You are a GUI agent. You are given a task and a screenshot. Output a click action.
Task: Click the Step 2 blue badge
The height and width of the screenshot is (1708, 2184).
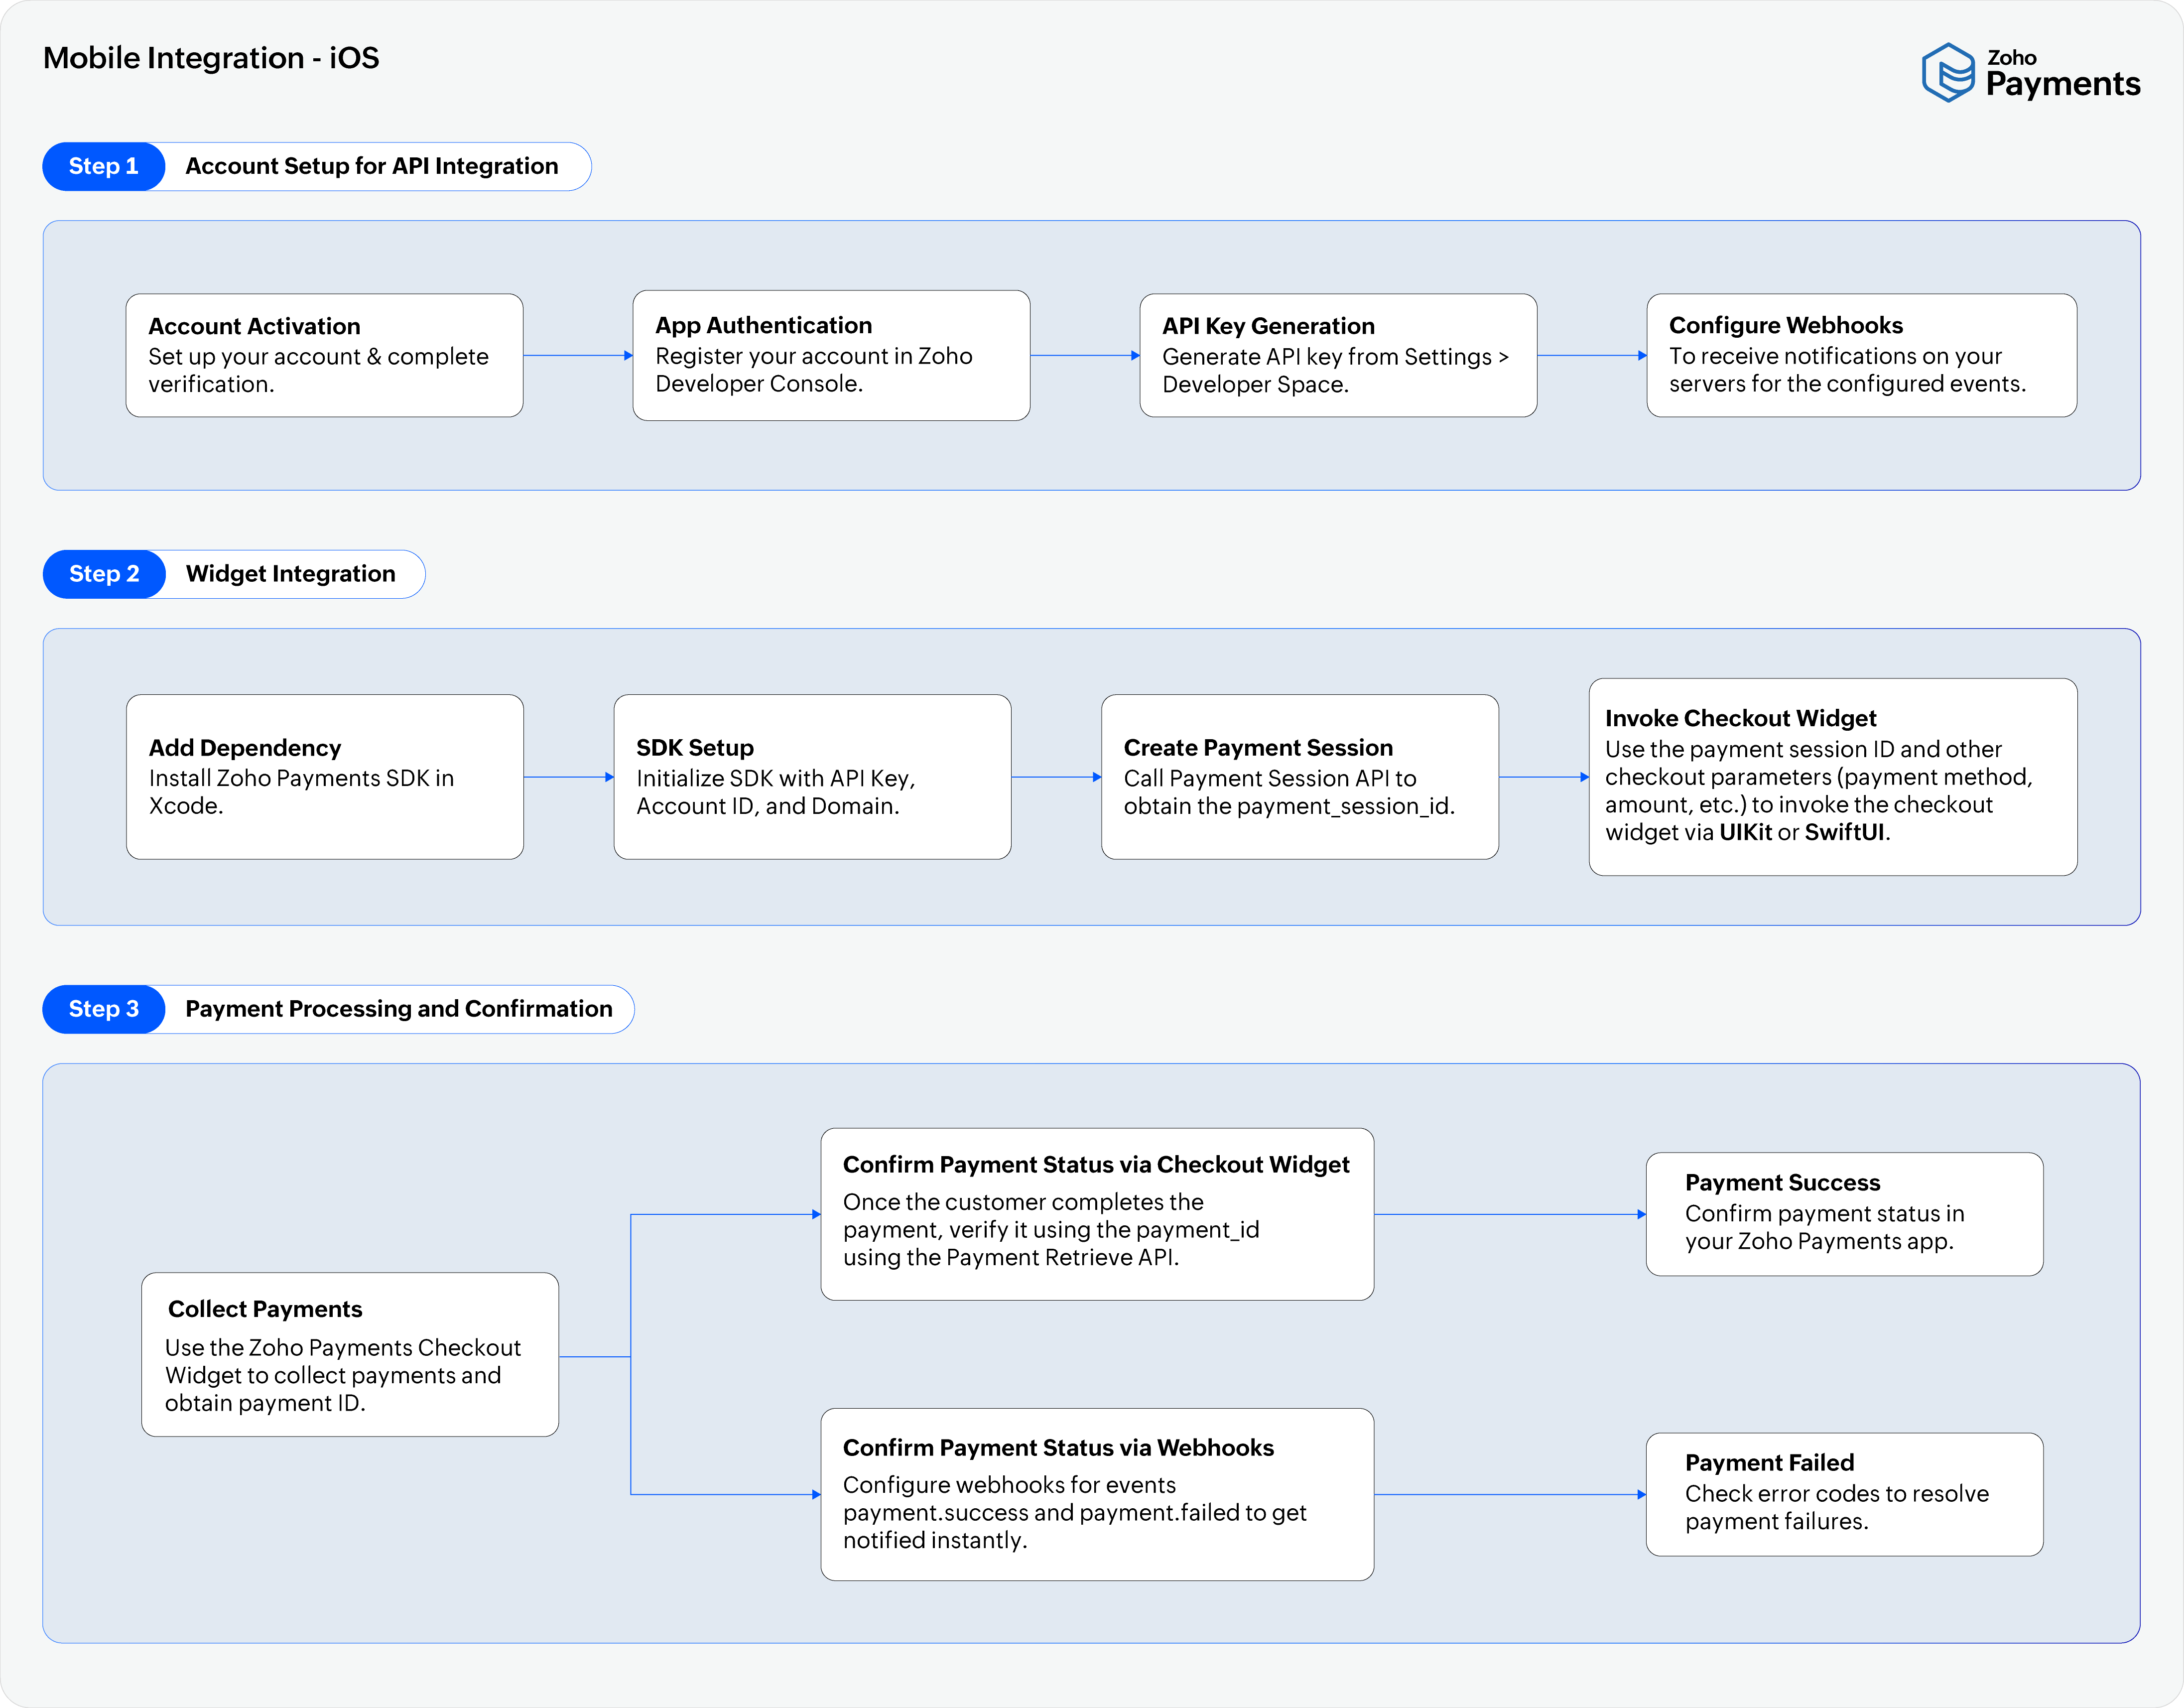tap(104, 574)
